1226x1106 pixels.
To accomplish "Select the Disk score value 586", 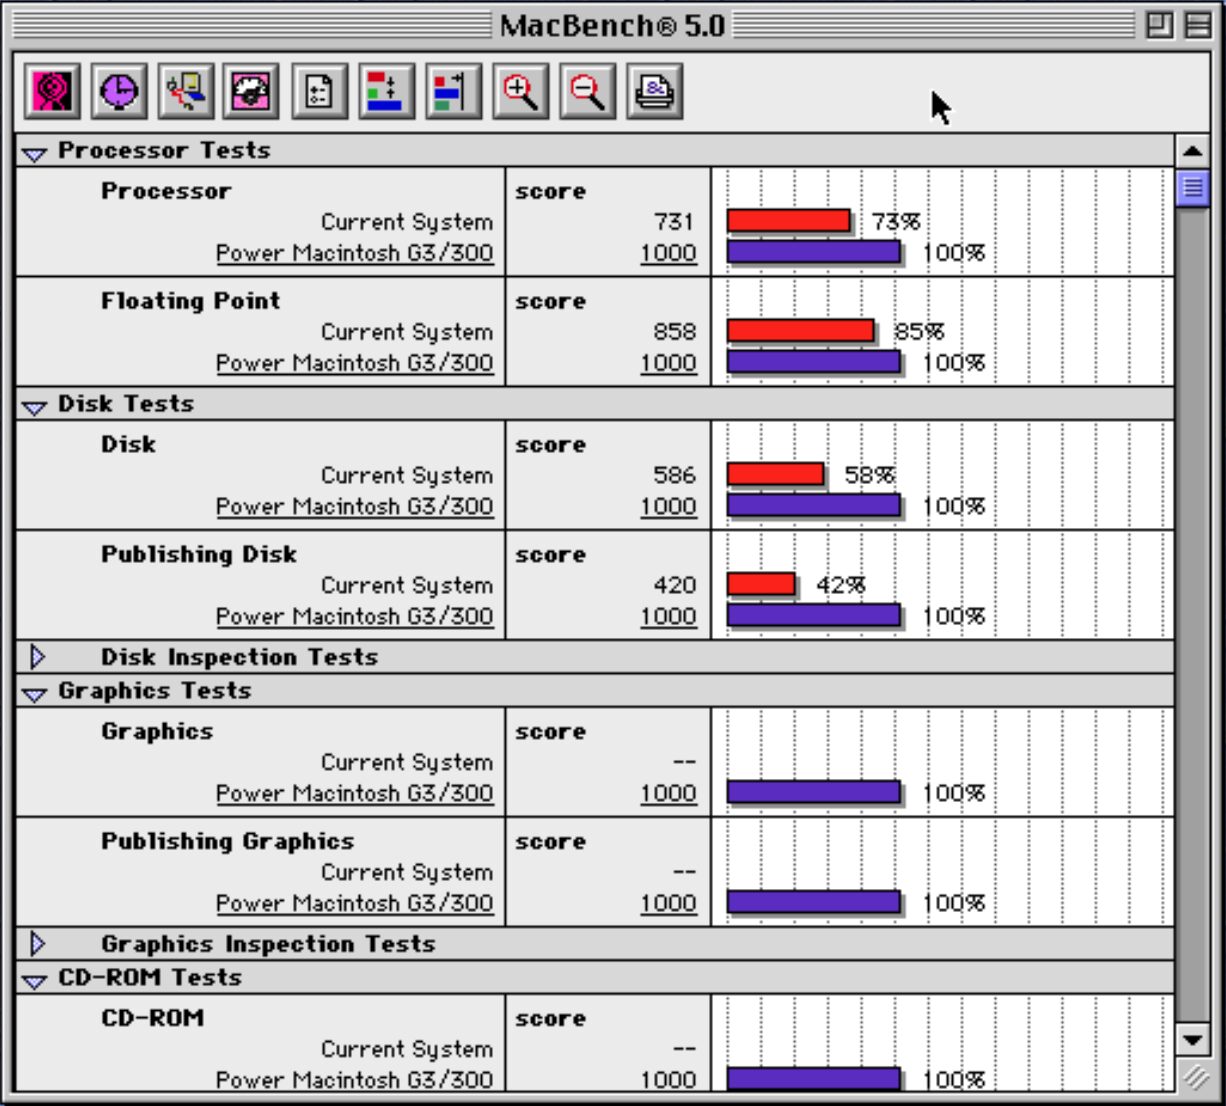I will pyautogui.click(x=674, y=476).
